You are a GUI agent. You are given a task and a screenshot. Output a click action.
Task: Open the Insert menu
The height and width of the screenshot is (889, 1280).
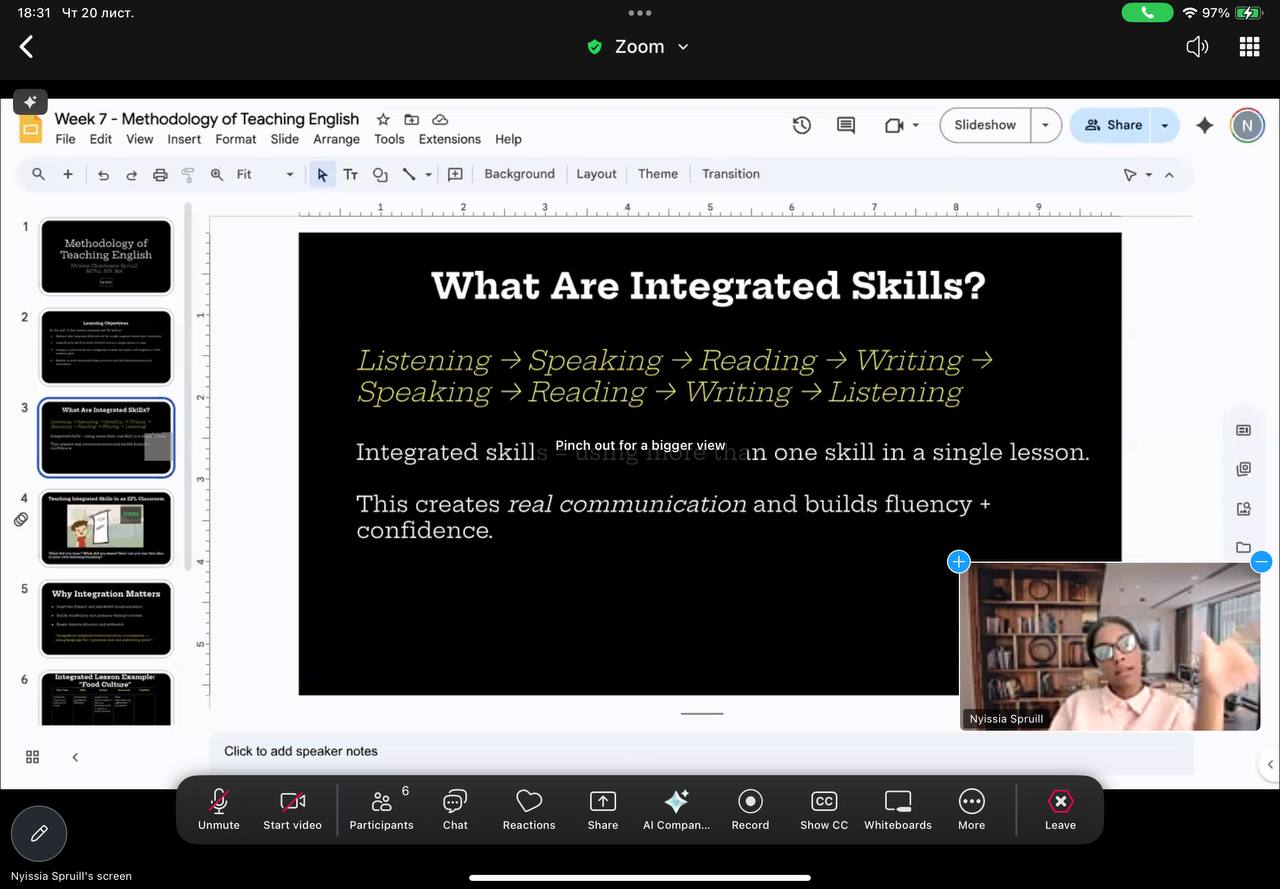pyautogui.click(x=184, y=139)
